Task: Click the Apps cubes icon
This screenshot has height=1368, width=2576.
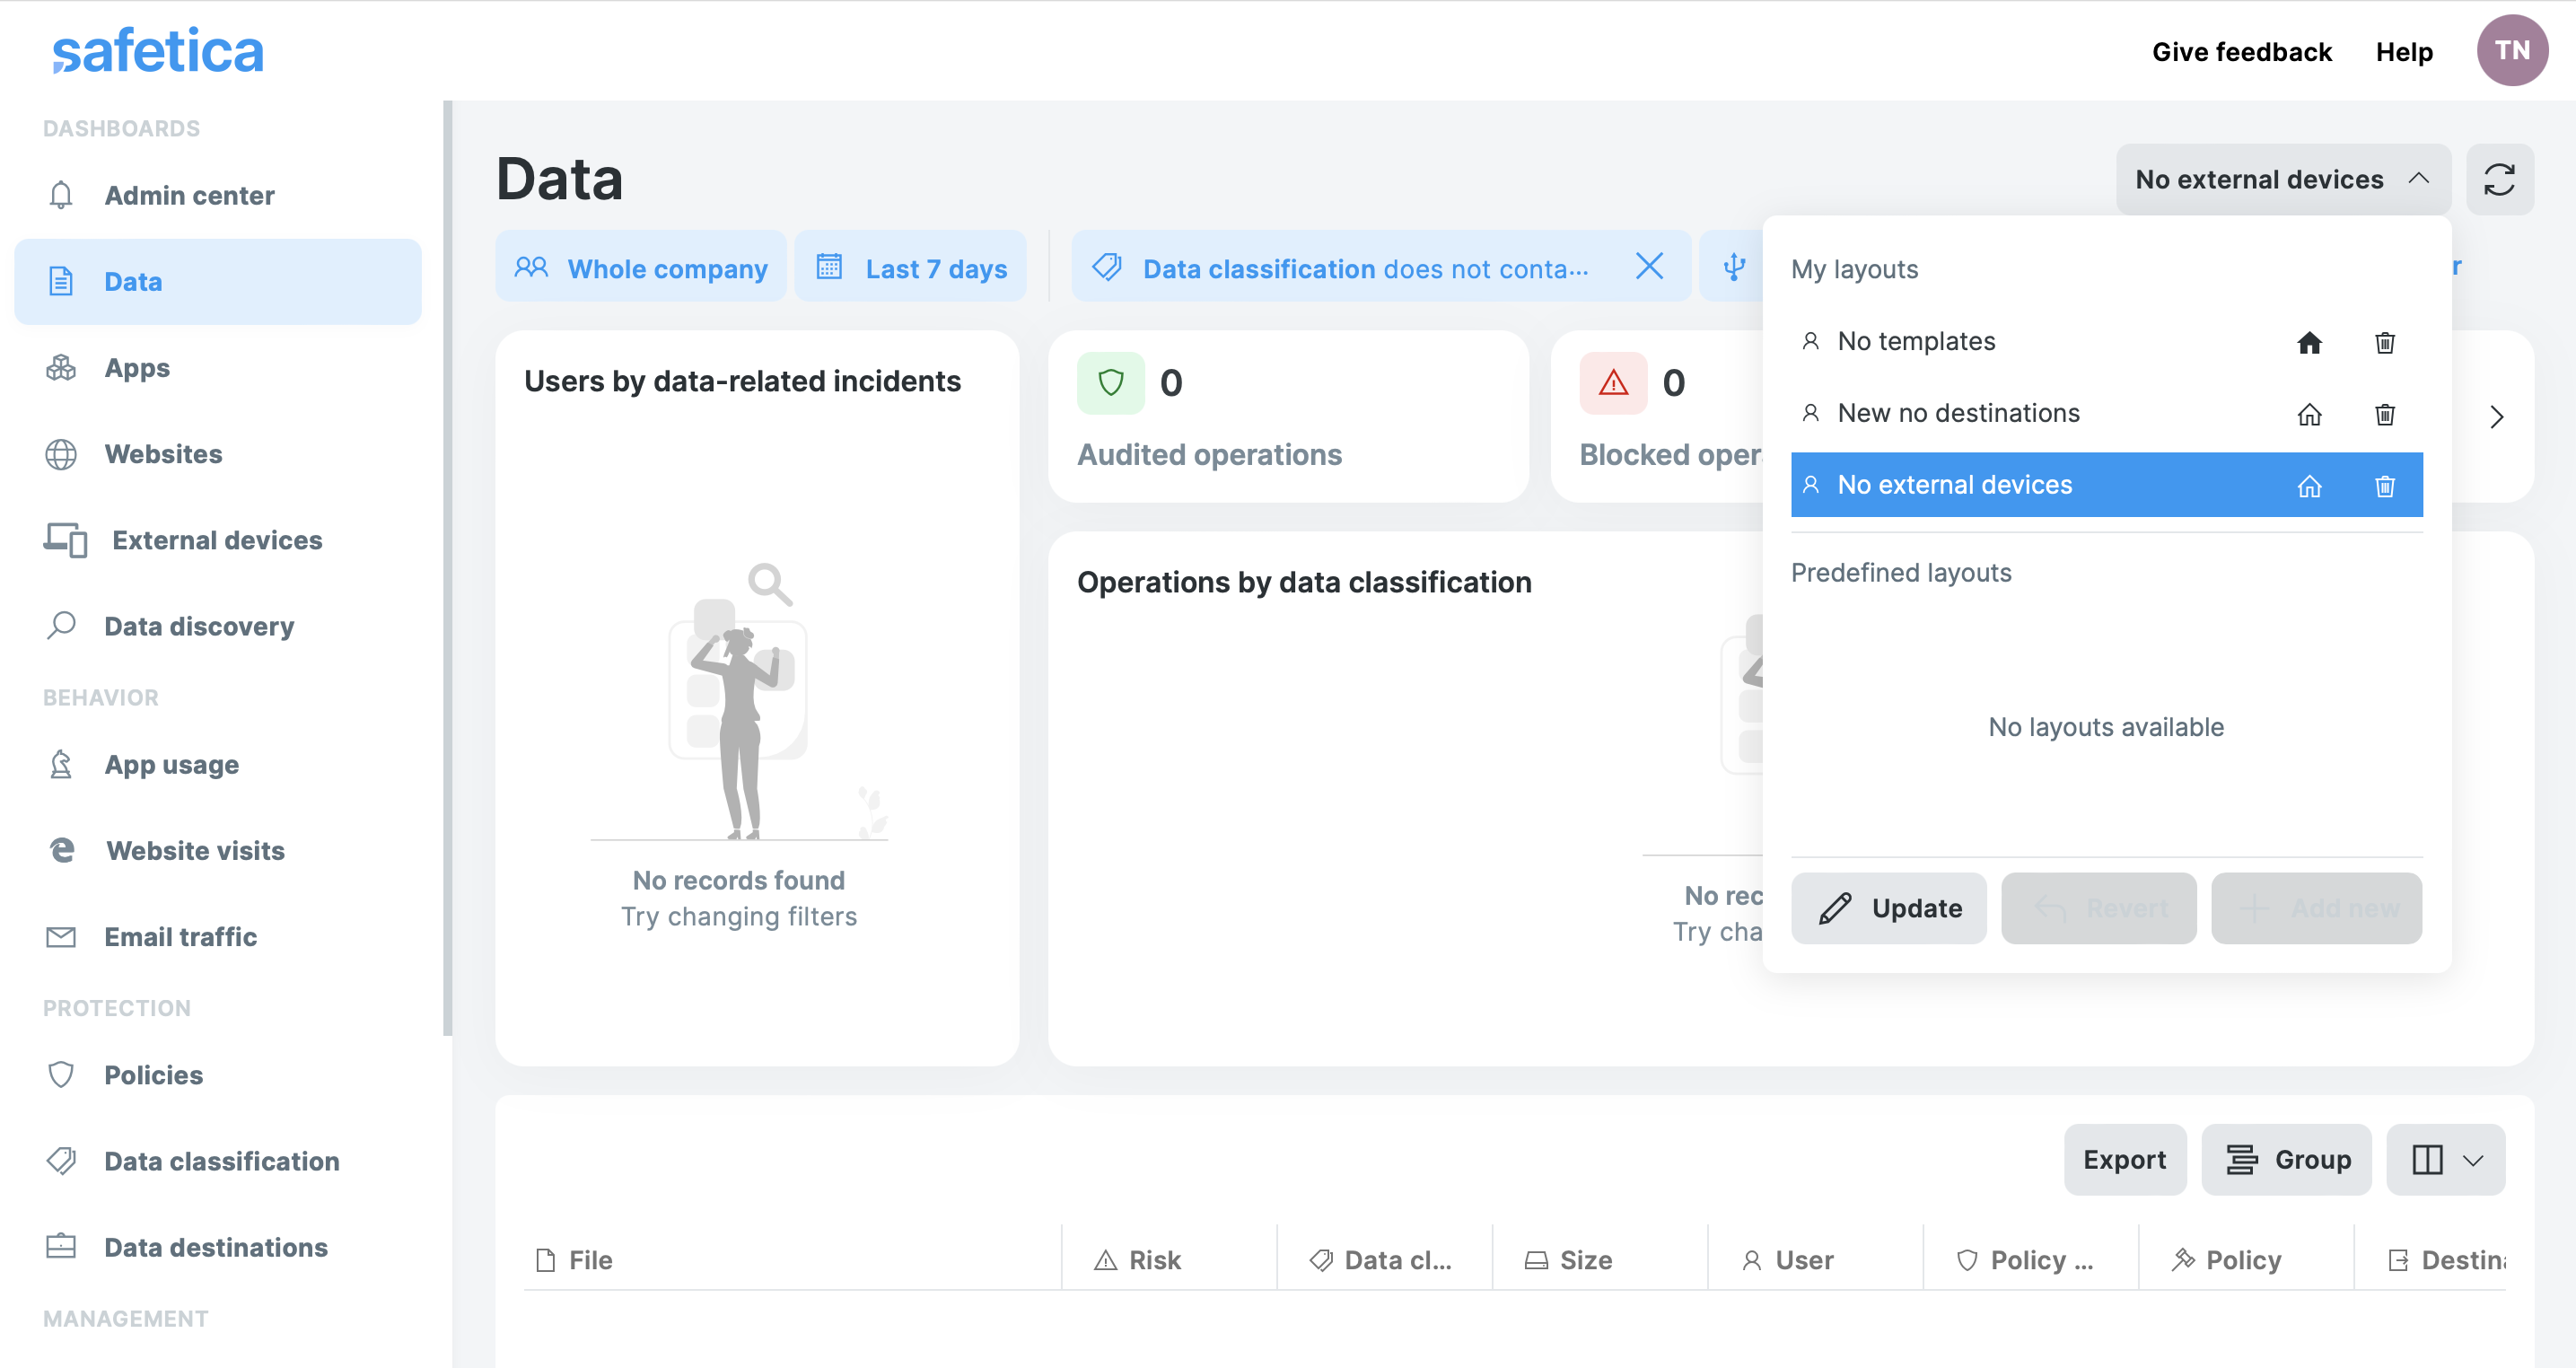Action: tap(61, 367)
